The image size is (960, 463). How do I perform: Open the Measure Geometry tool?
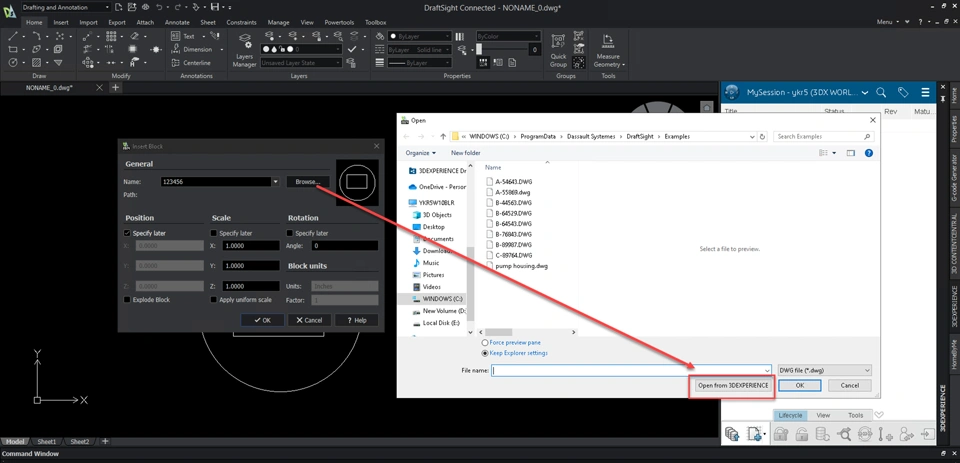pyautogui.click(x=608, y=50)
